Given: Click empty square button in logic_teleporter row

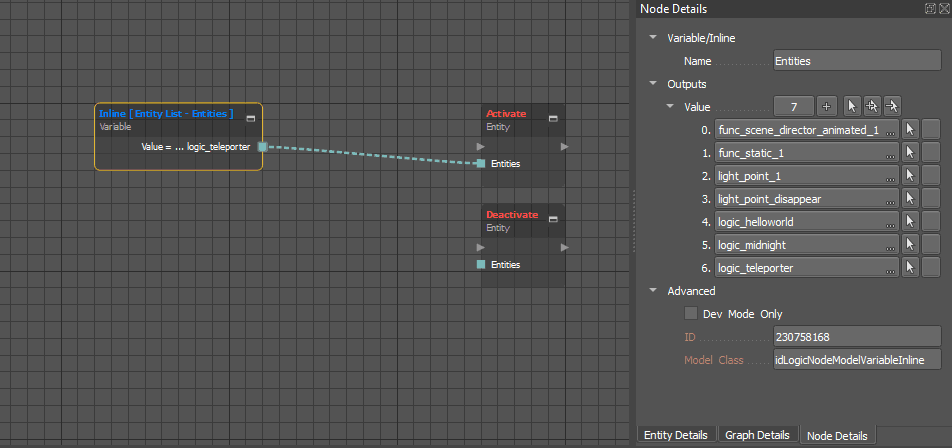Looking at the screenshot, I should (931, 268).
